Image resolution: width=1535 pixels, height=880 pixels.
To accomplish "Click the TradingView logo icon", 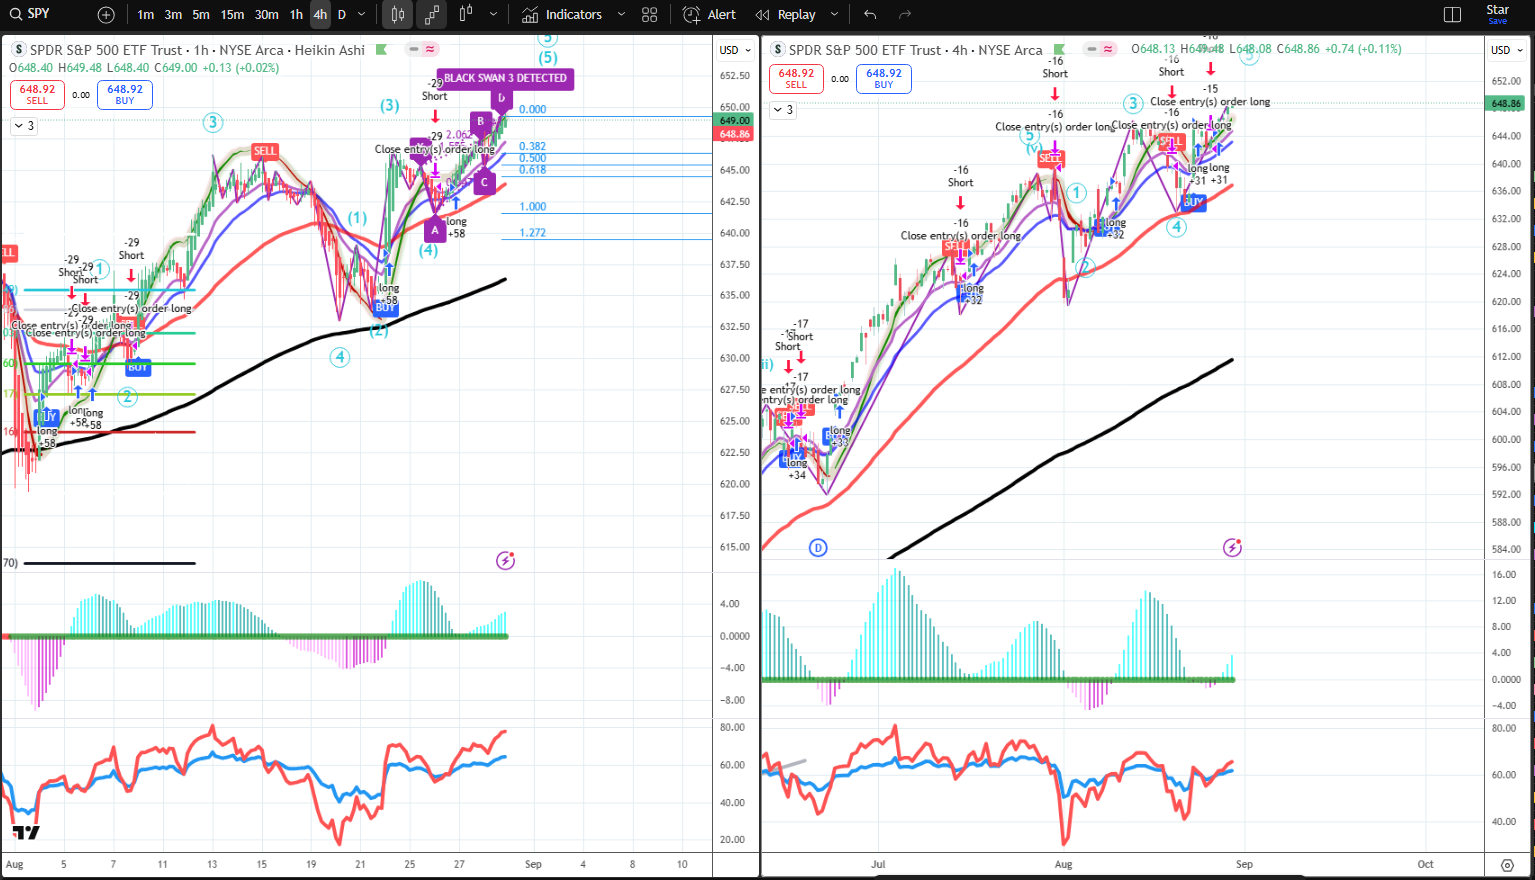I will [x=26, y=832].
